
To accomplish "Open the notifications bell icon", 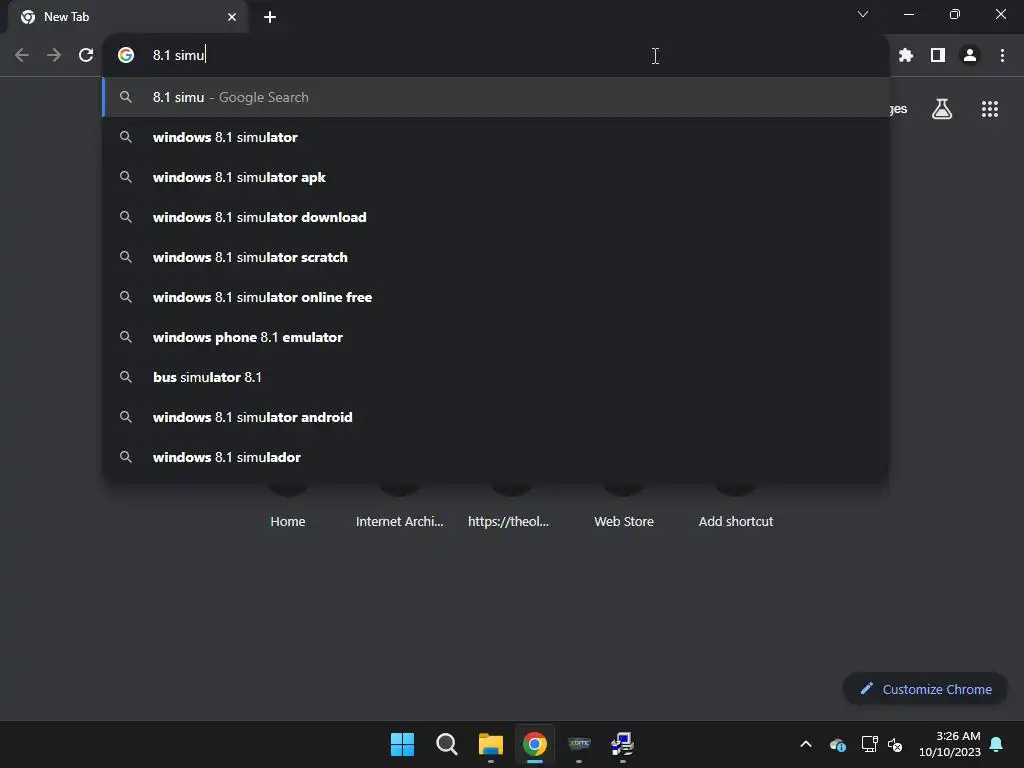I will [997, 744].
